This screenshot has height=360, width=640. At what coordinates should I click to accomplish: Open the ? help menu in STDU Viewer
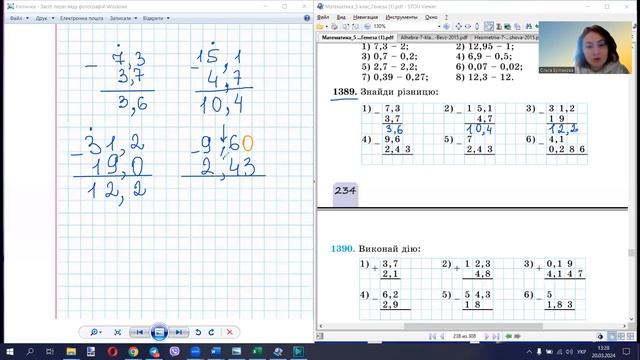point(446,17)
